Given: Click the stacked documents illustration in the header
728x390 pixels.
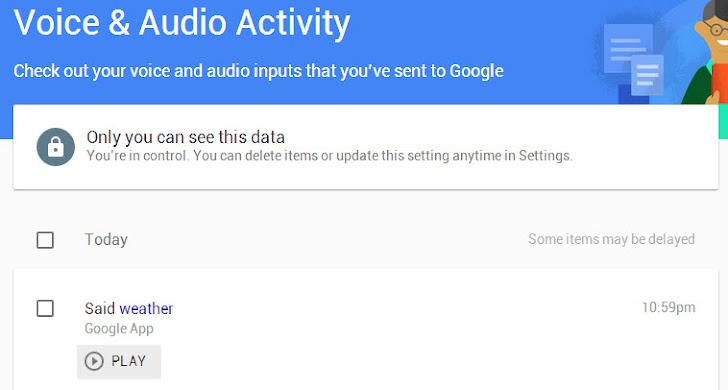Looking at the screenshot, I should [633, 61].
